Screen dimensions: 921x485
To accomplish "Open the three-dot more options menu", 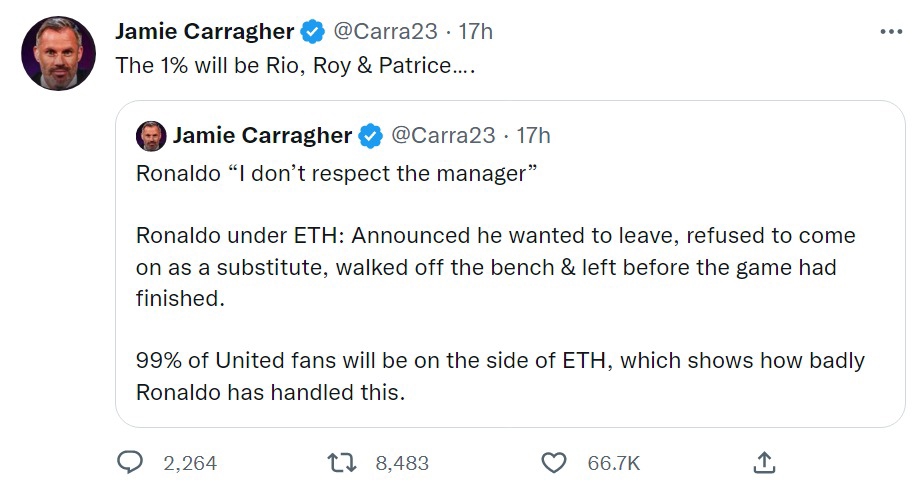I will [890, 32].
